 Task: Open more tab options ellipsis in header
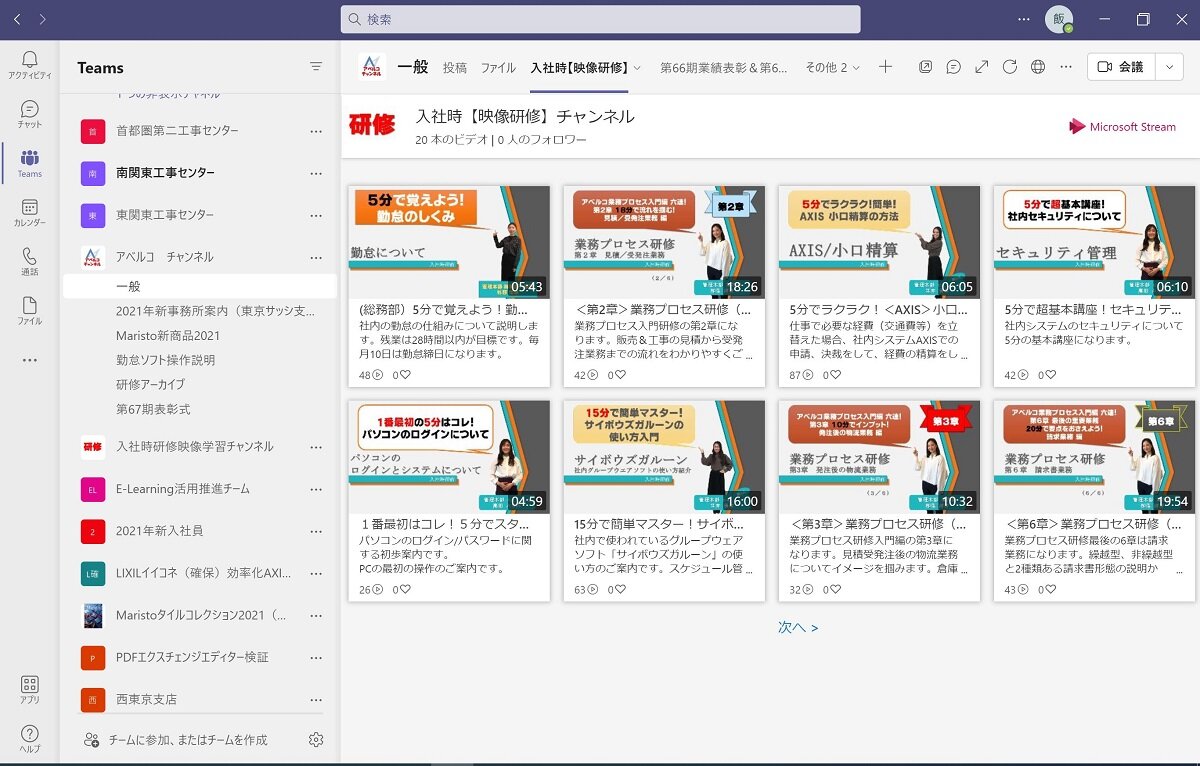pyautogui.click(x=1066, y=67)
